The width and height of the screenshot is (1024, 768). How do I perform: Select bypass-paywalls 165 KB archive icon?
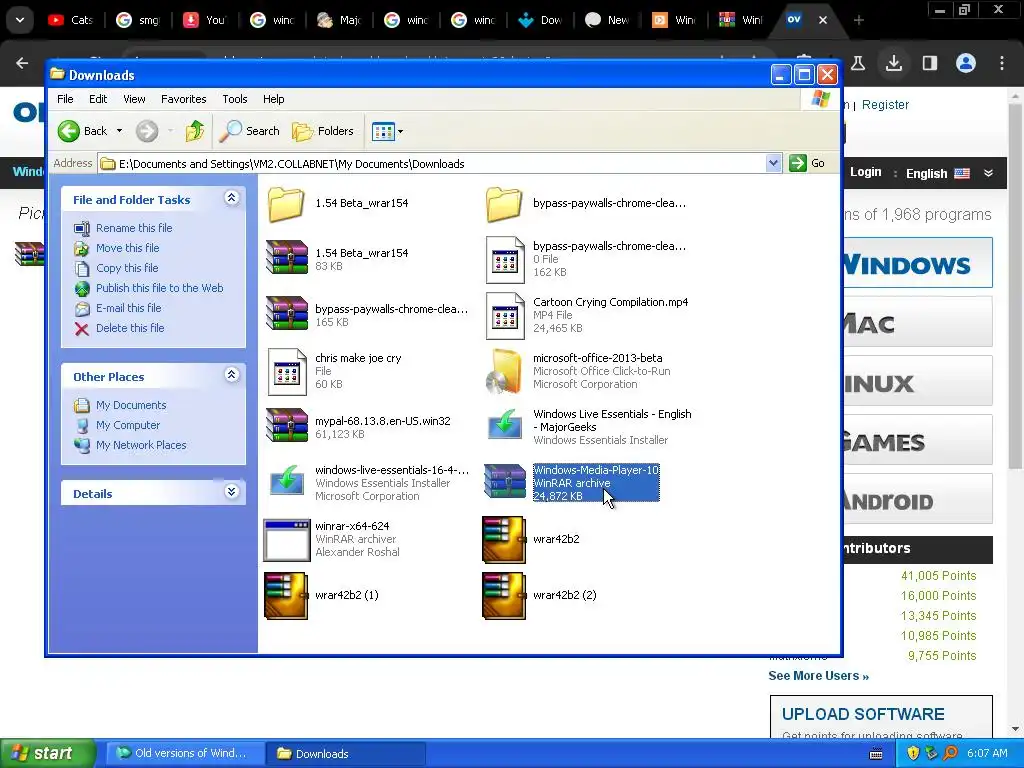[287, 313]
